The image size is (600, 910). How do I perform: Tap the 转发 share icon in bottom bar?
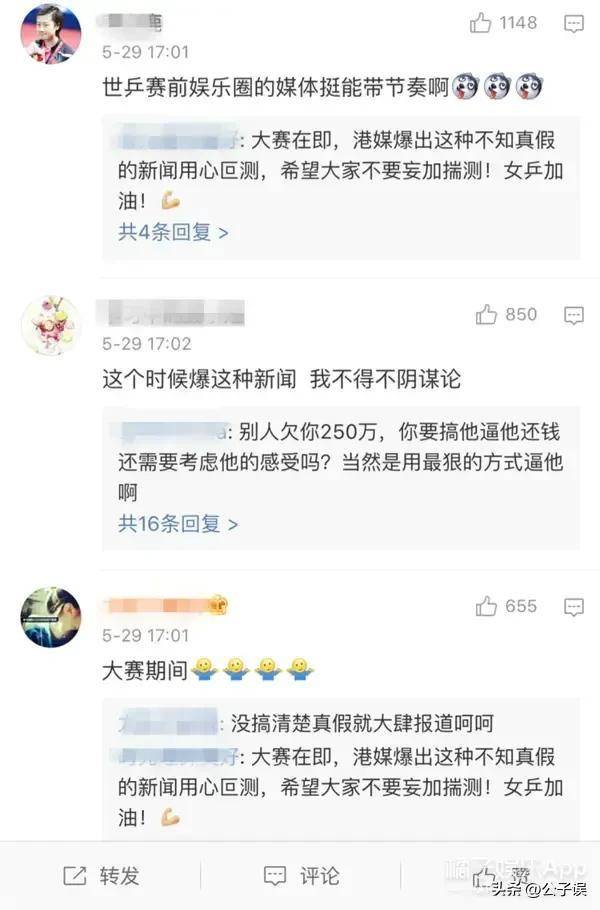74,876
